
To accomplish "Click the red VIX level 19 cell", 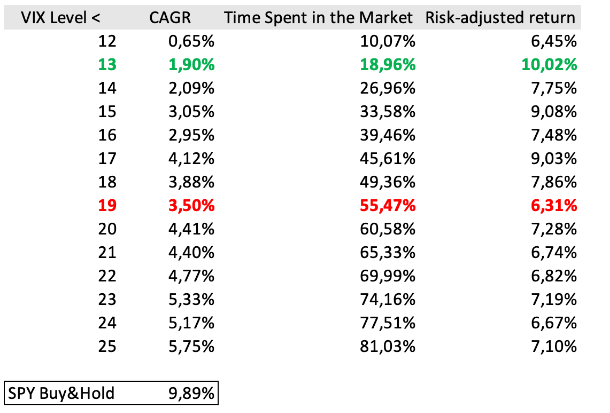I will click(x=107, y=206).
